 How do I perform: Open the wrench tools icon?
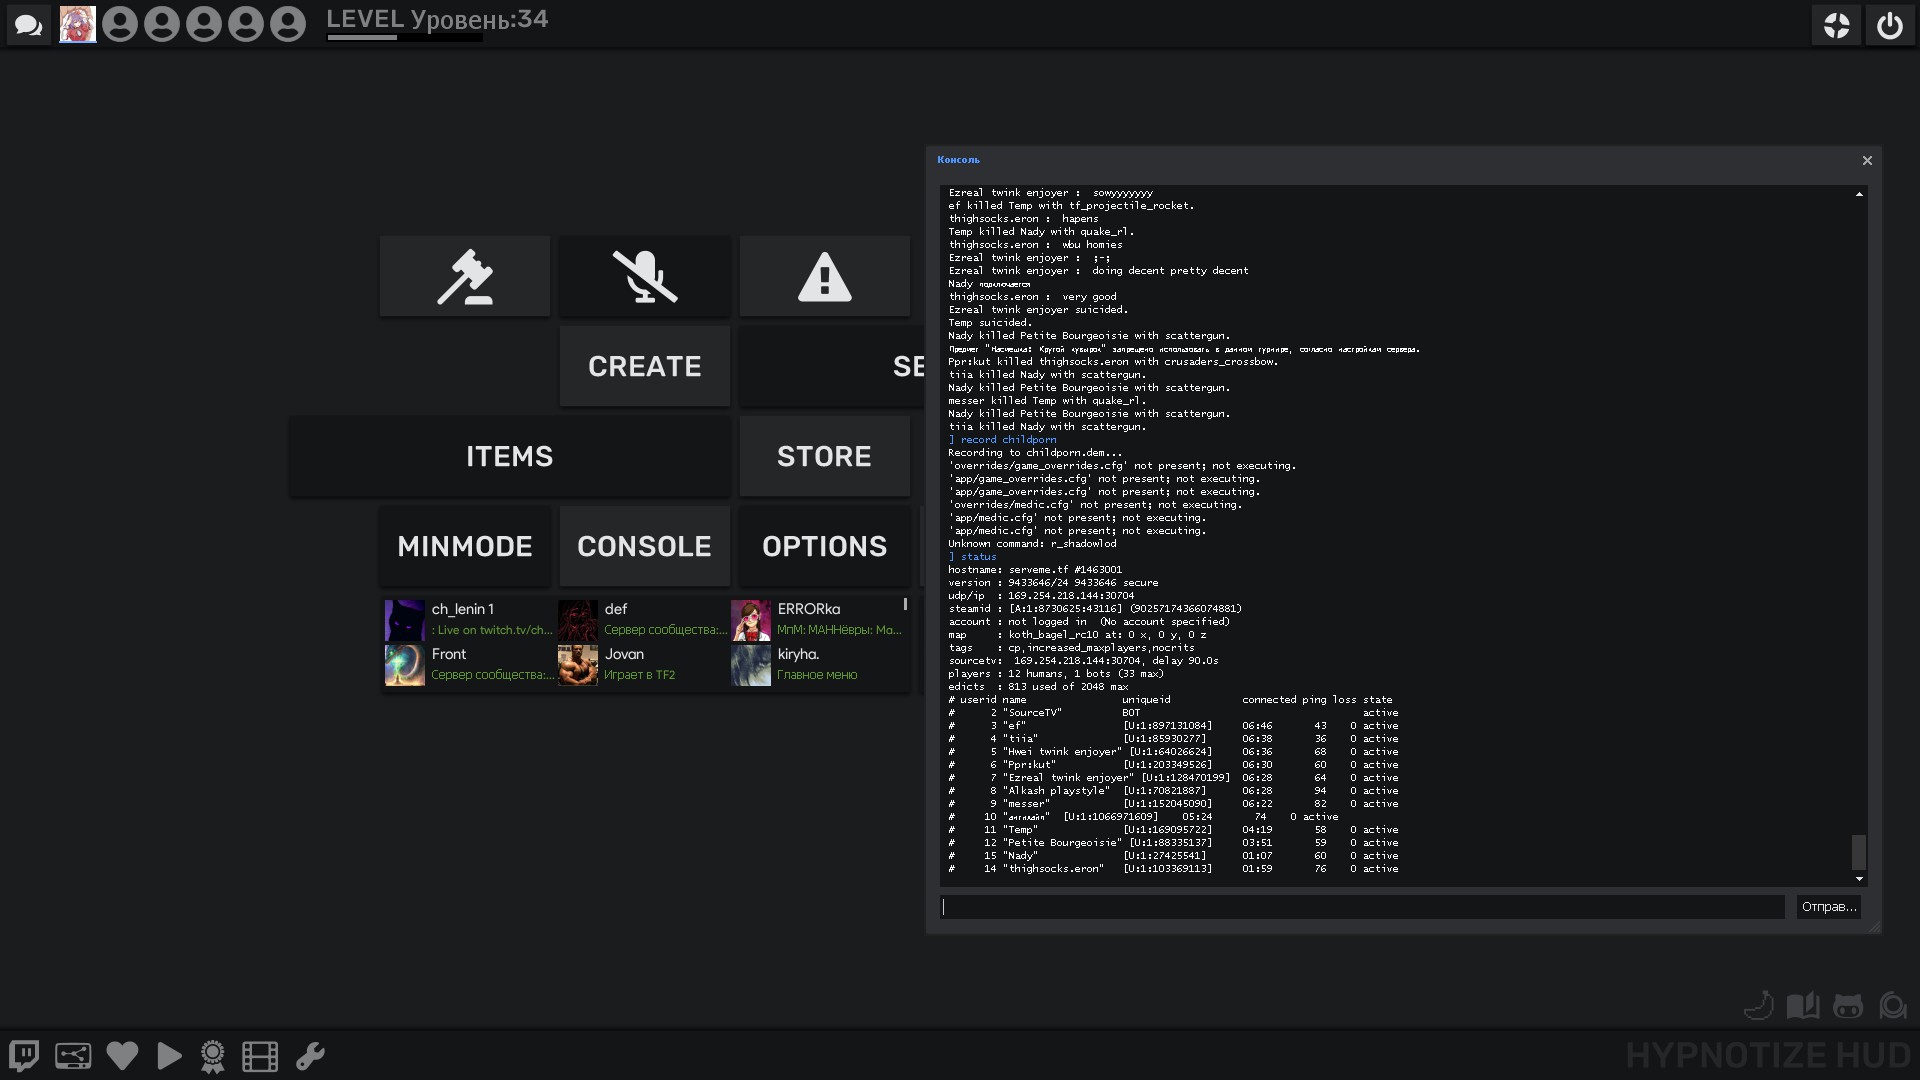(310, 1056)
